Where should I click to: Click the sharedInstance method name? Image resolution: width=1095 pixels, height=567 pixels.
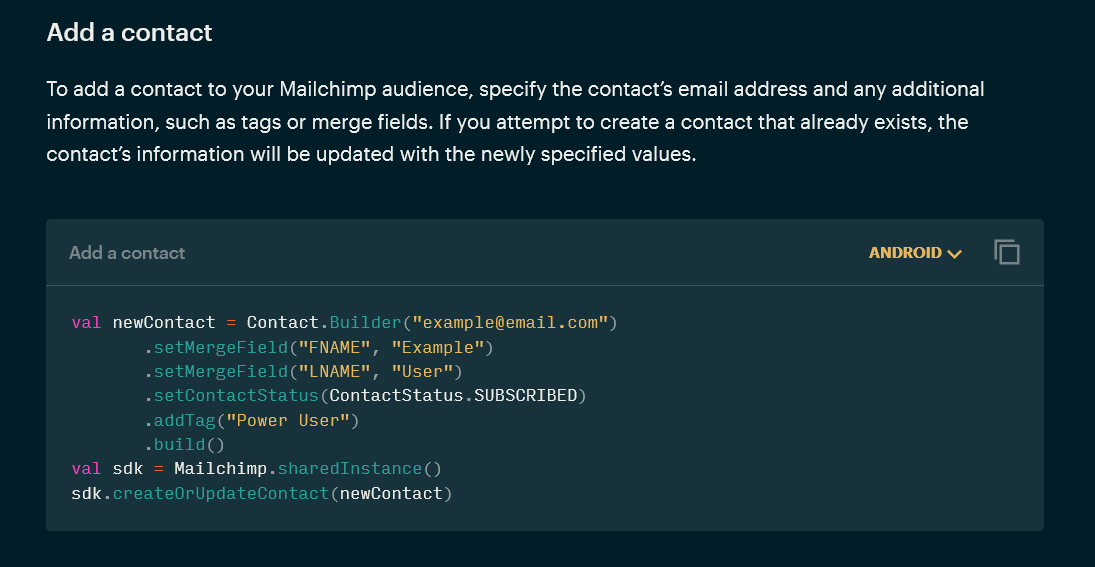(349, 468)
